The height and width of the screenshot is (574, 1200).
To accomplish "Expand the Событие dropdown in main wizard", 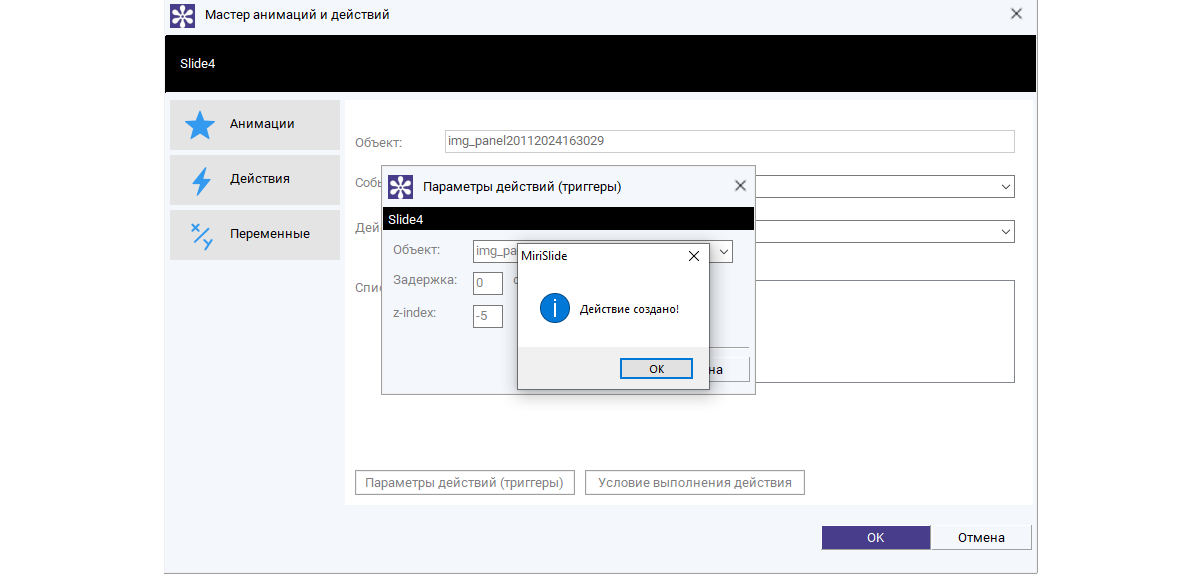I will [x=1005, y=187].
